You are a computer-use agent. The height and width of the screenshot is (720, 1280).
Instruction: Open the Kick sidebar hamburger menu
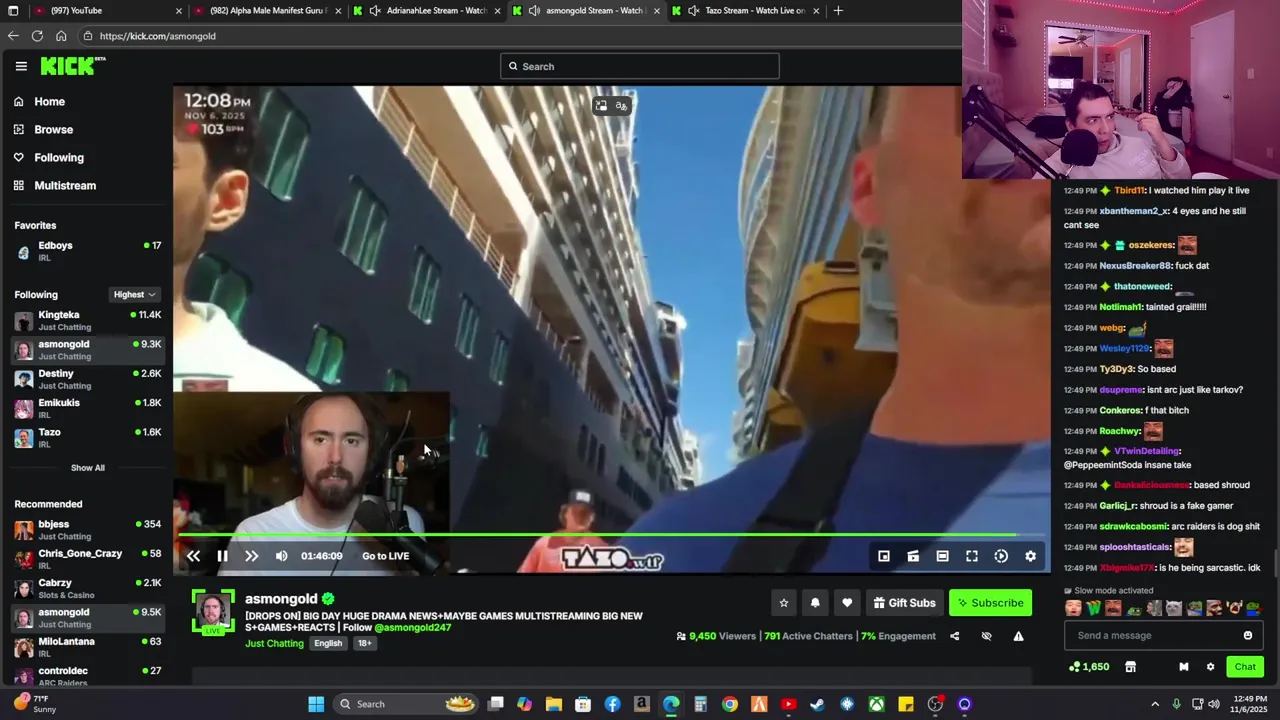pos(21,66)
